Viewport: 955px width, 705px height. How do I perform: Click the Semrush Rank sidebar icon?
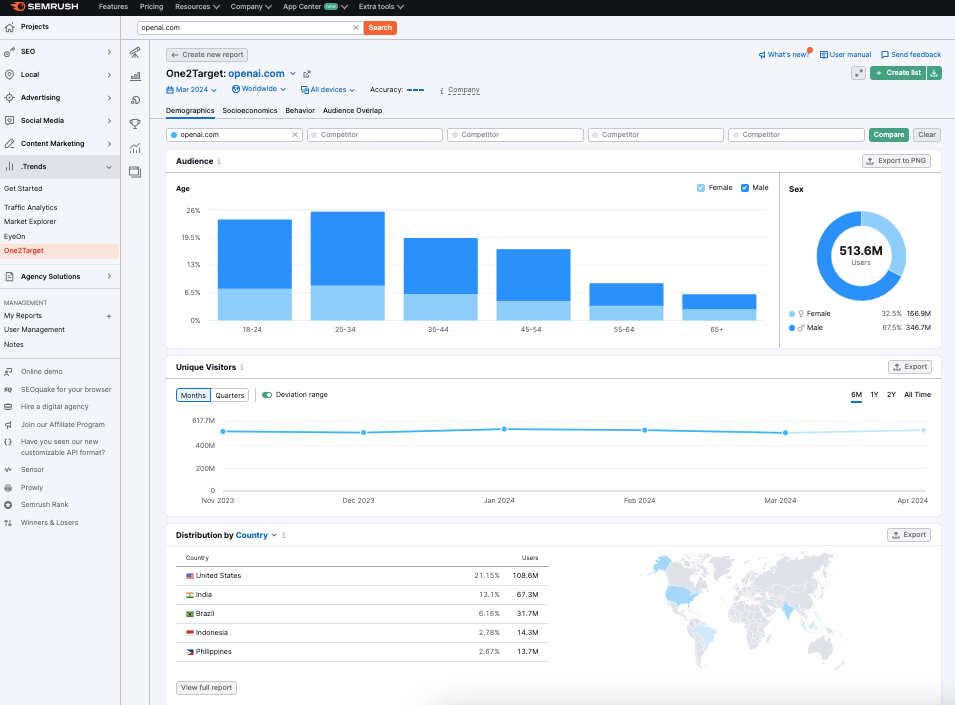8,505
